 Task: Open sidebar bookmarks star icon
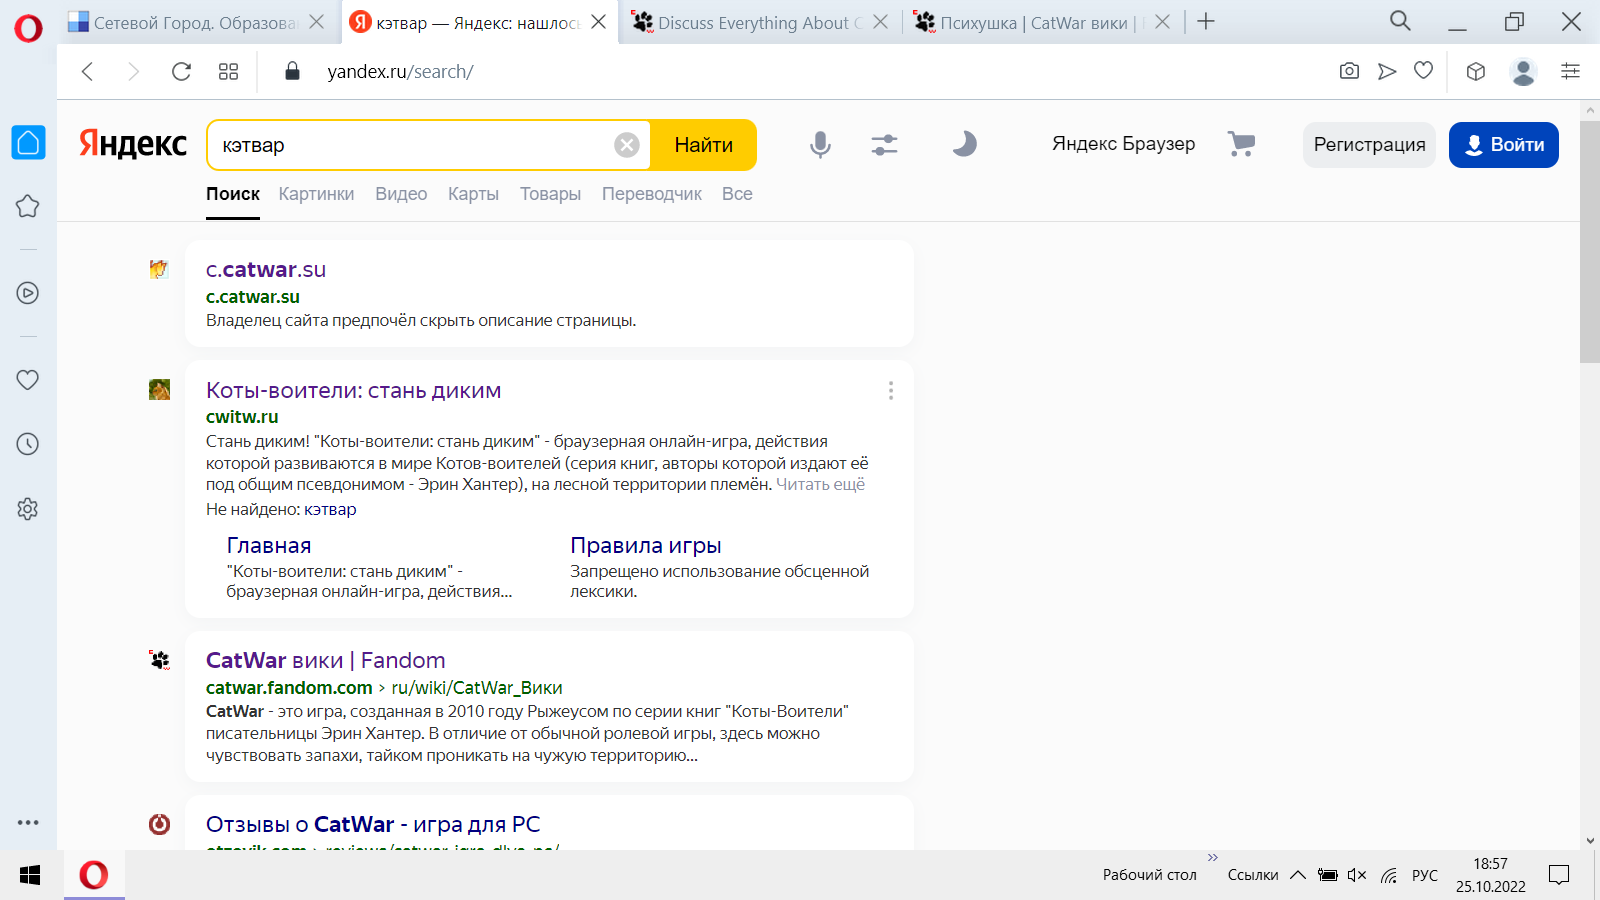28,206
